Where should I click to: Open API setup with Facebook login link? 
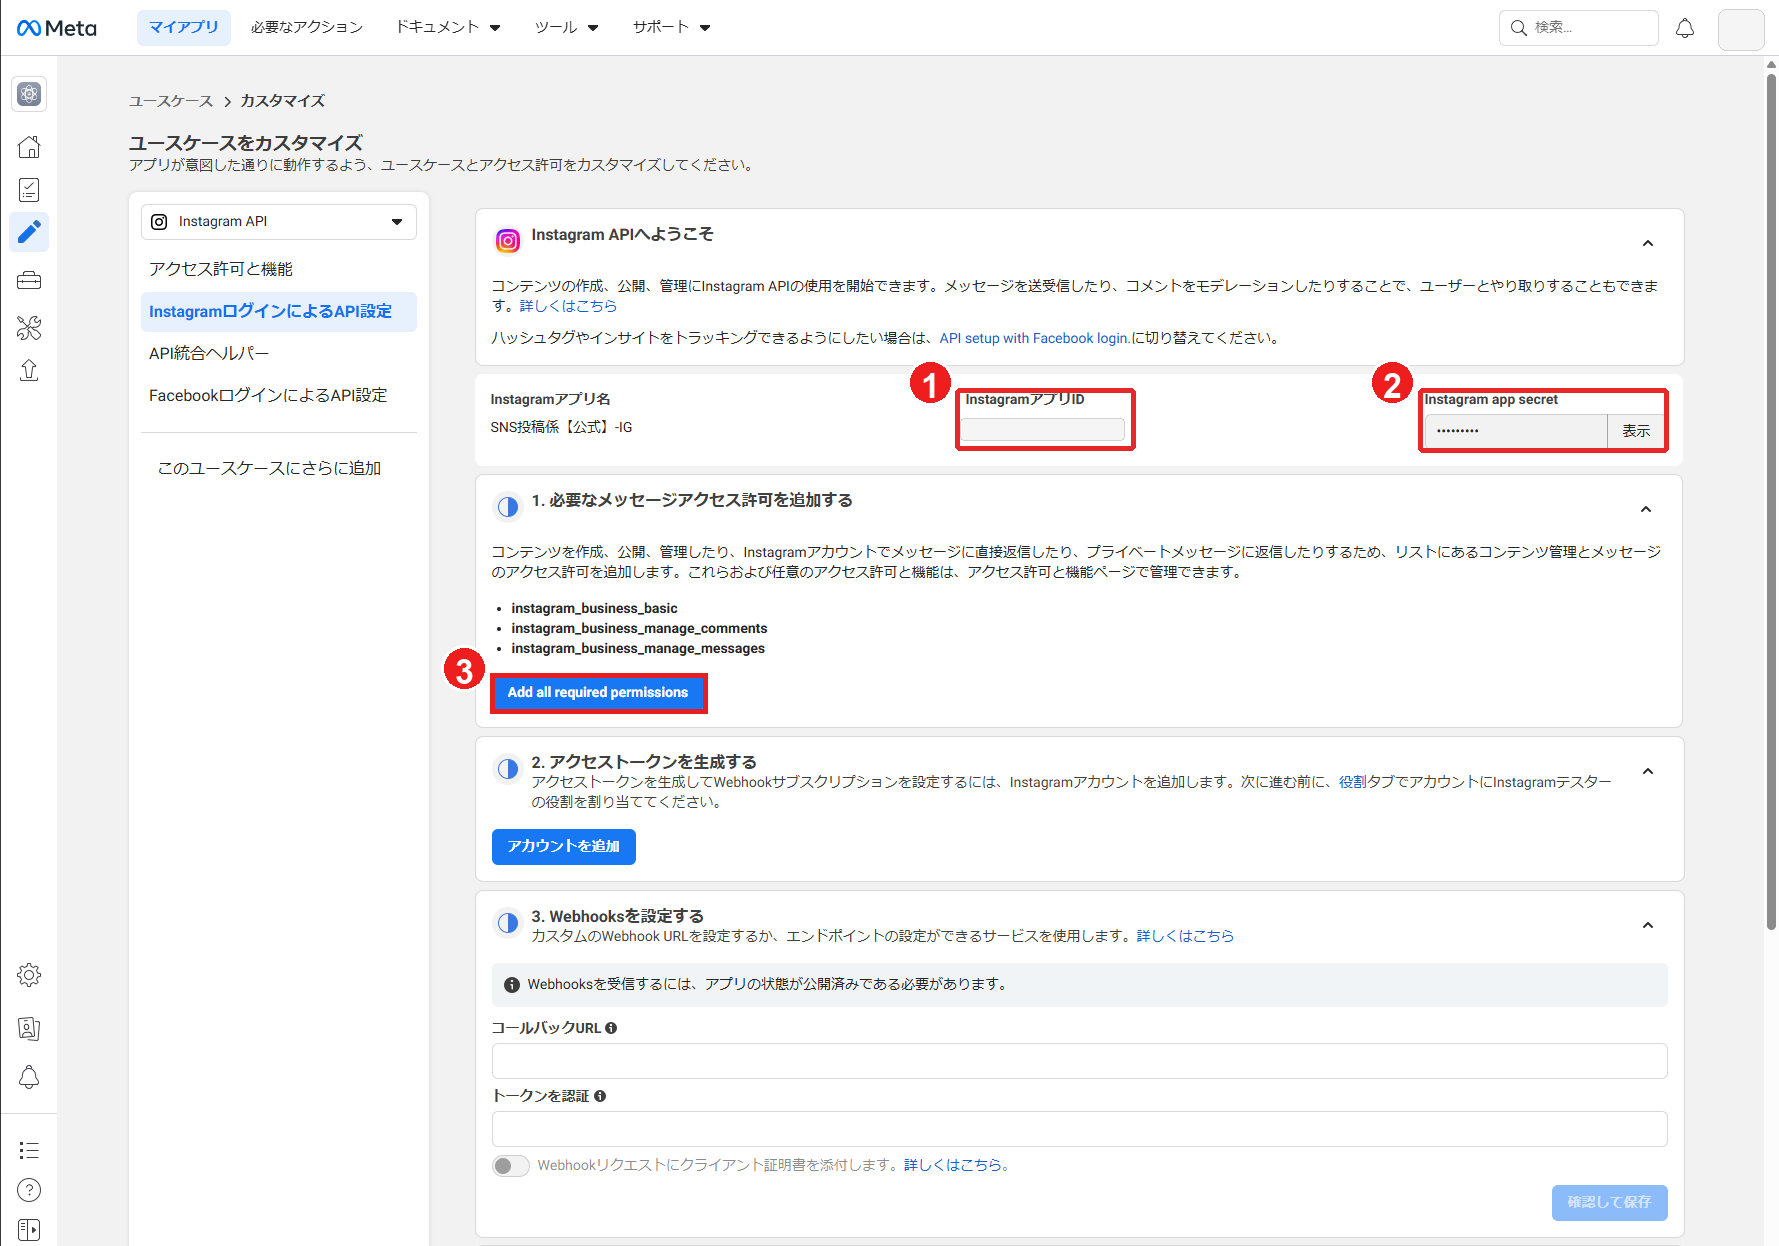tap(1033, 338)
